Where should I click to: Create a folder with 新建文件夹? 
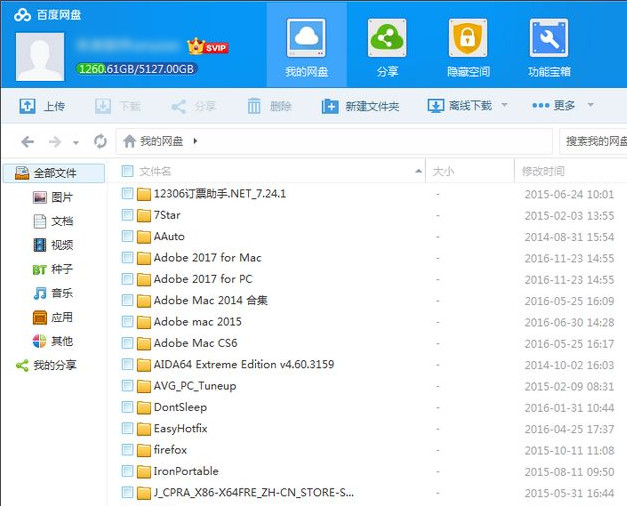pyautogui.click(x=360, y=106)
